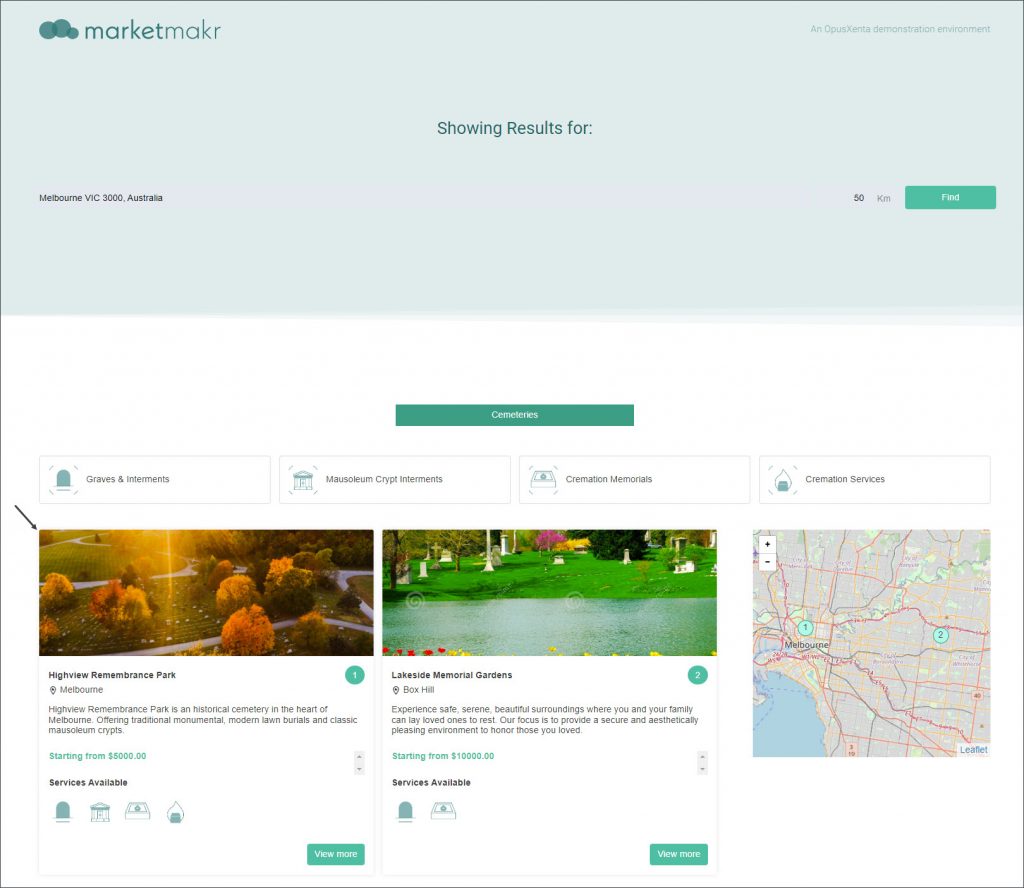This screenshot has height=888, width=1024.
Task: Click the number 1 badge on Highview card
Action: pos(355,675)
